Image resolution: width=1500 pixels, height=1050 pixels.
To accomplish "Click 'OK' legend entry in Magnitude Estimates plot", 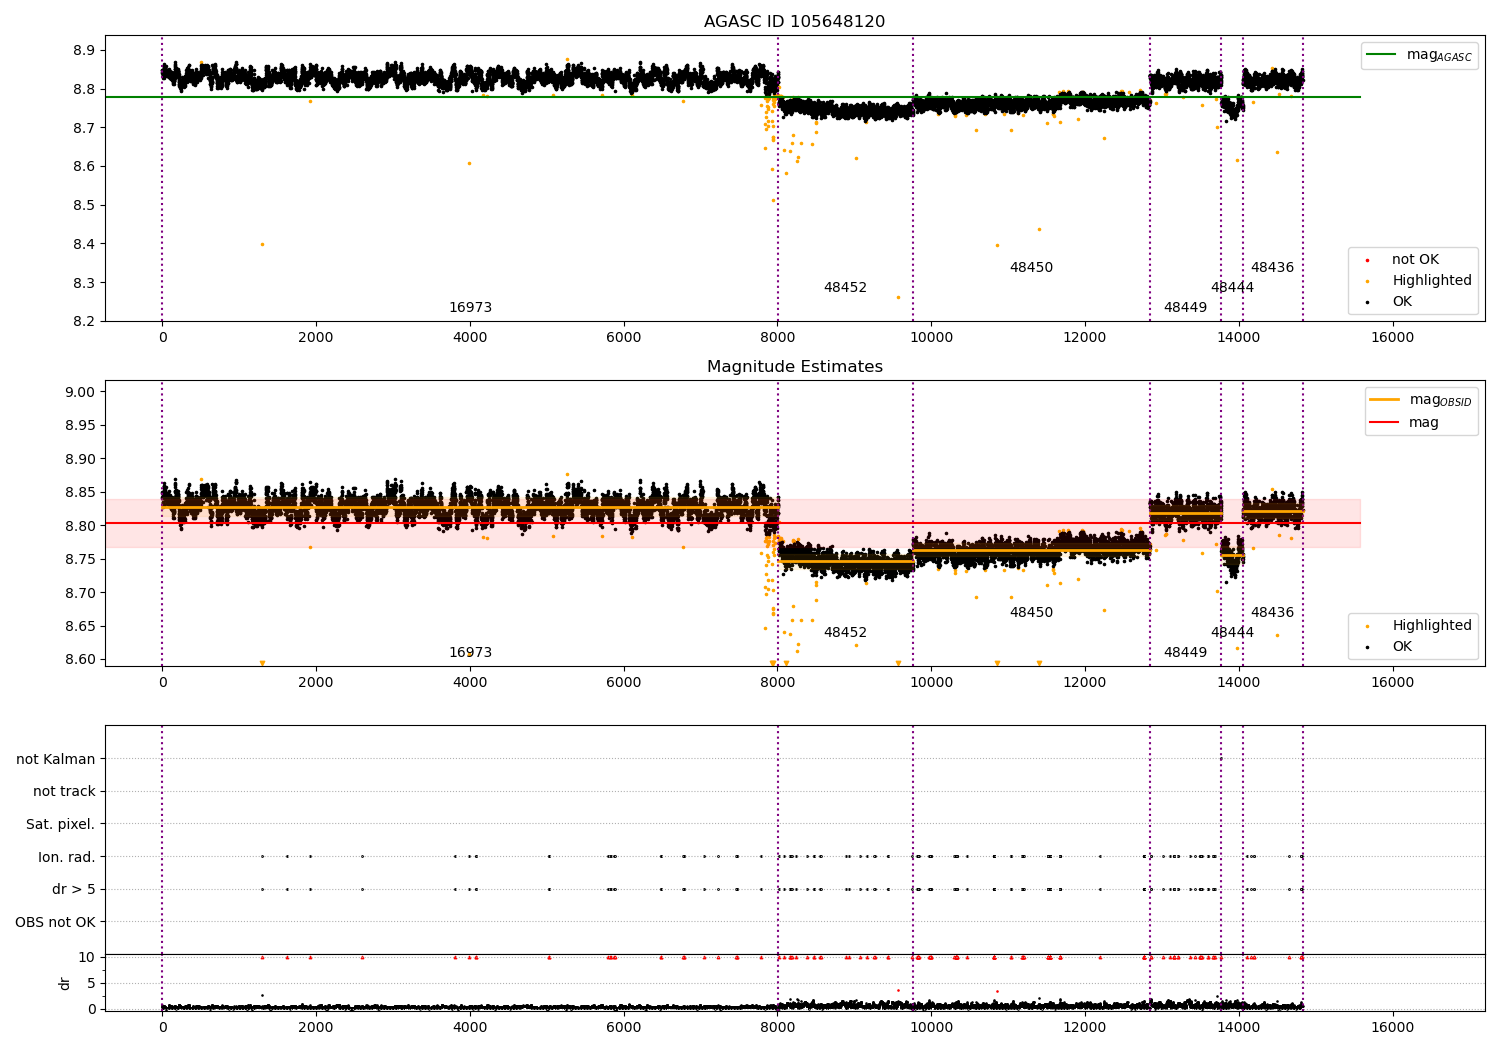I will point(1388,647).
